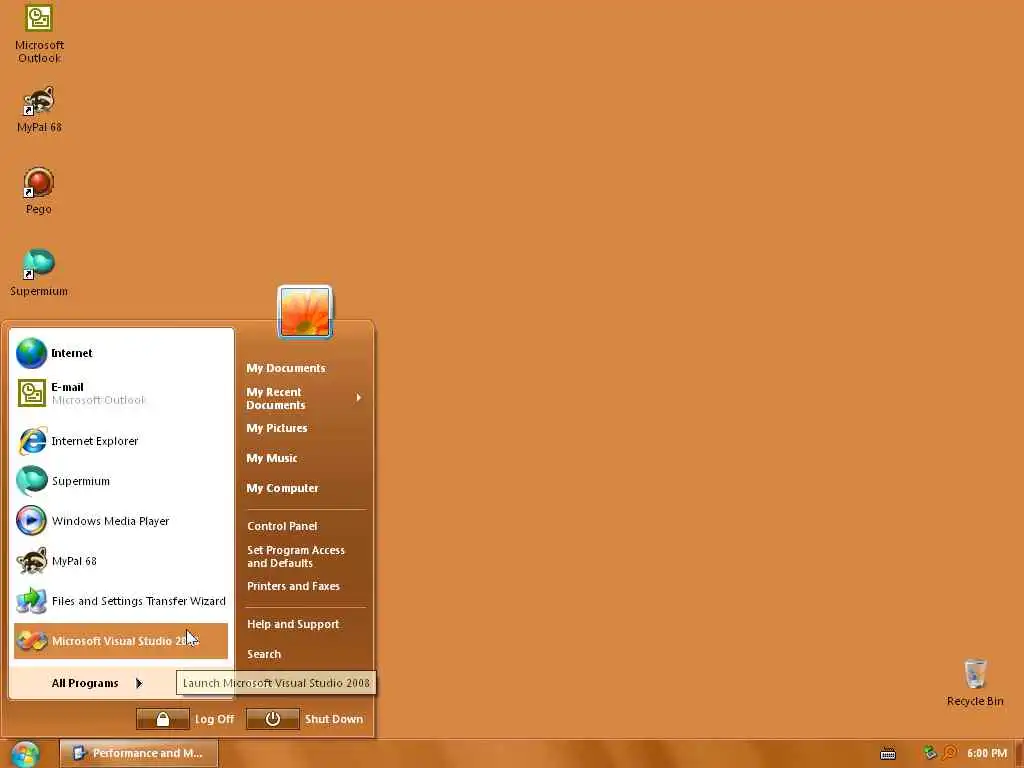1024x768 pixels.
Task: Click the orange magnifier tray icon
Action: (x=950, y=753)
